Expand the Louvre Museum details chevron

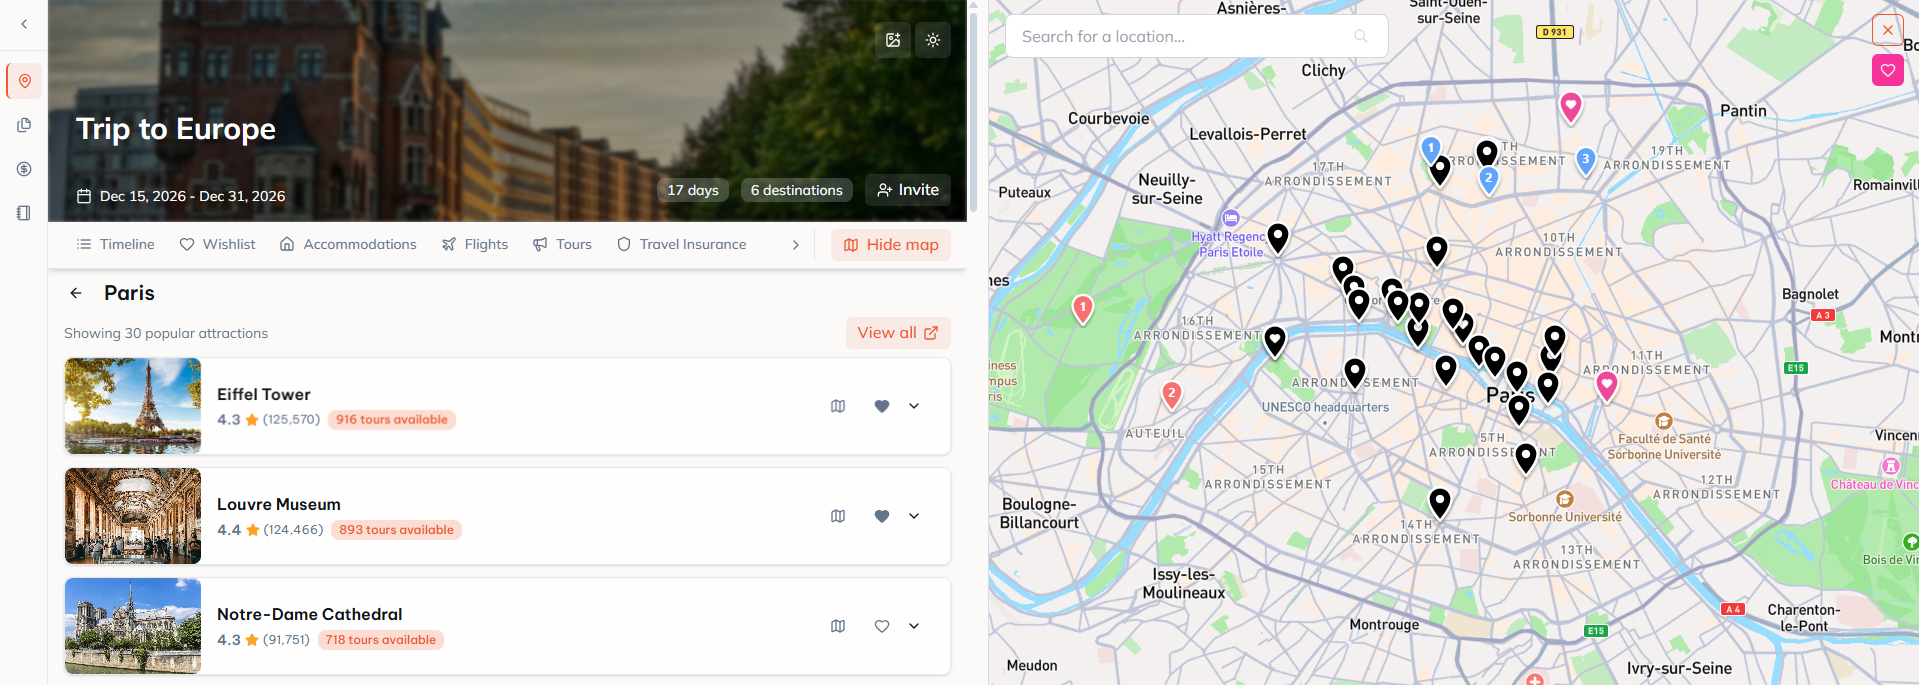pyautogui.click(x=914, y=516)
